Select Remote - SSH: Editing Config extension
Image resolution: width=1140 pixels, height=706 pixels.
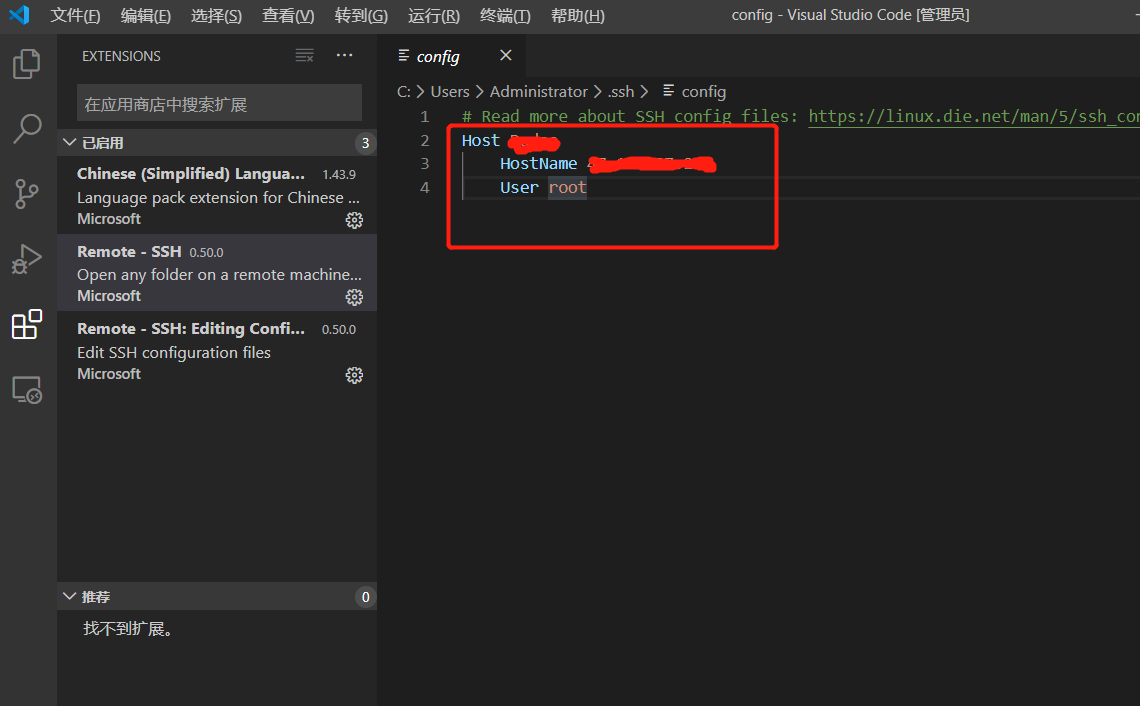(x=217, y=350)
